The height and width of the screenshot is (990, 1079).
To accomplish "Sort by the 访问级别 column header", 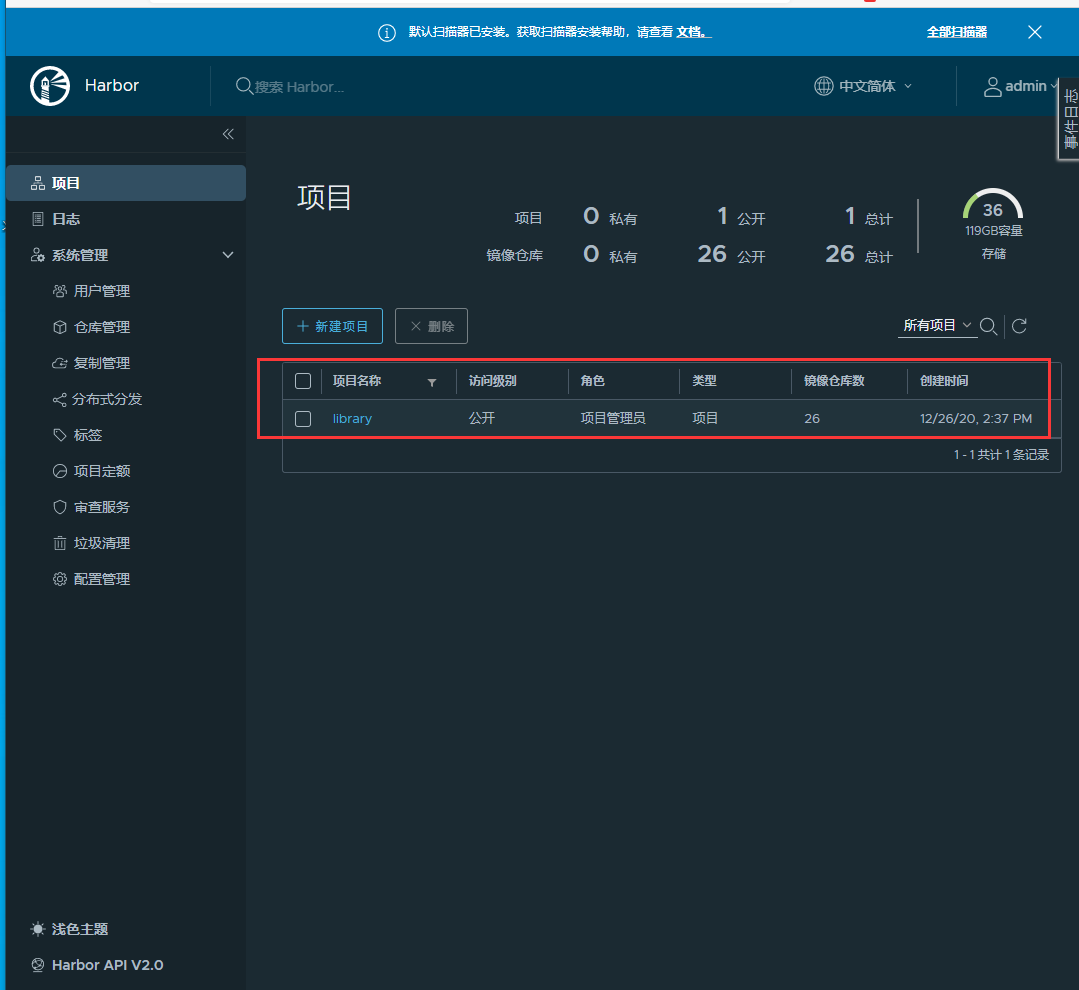I will tap(493, 380).
